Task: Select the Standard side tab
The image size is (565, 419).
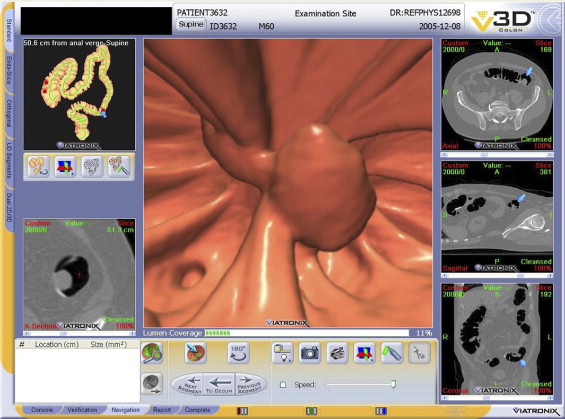Action: pyautogui.click(x=9, y=31)
